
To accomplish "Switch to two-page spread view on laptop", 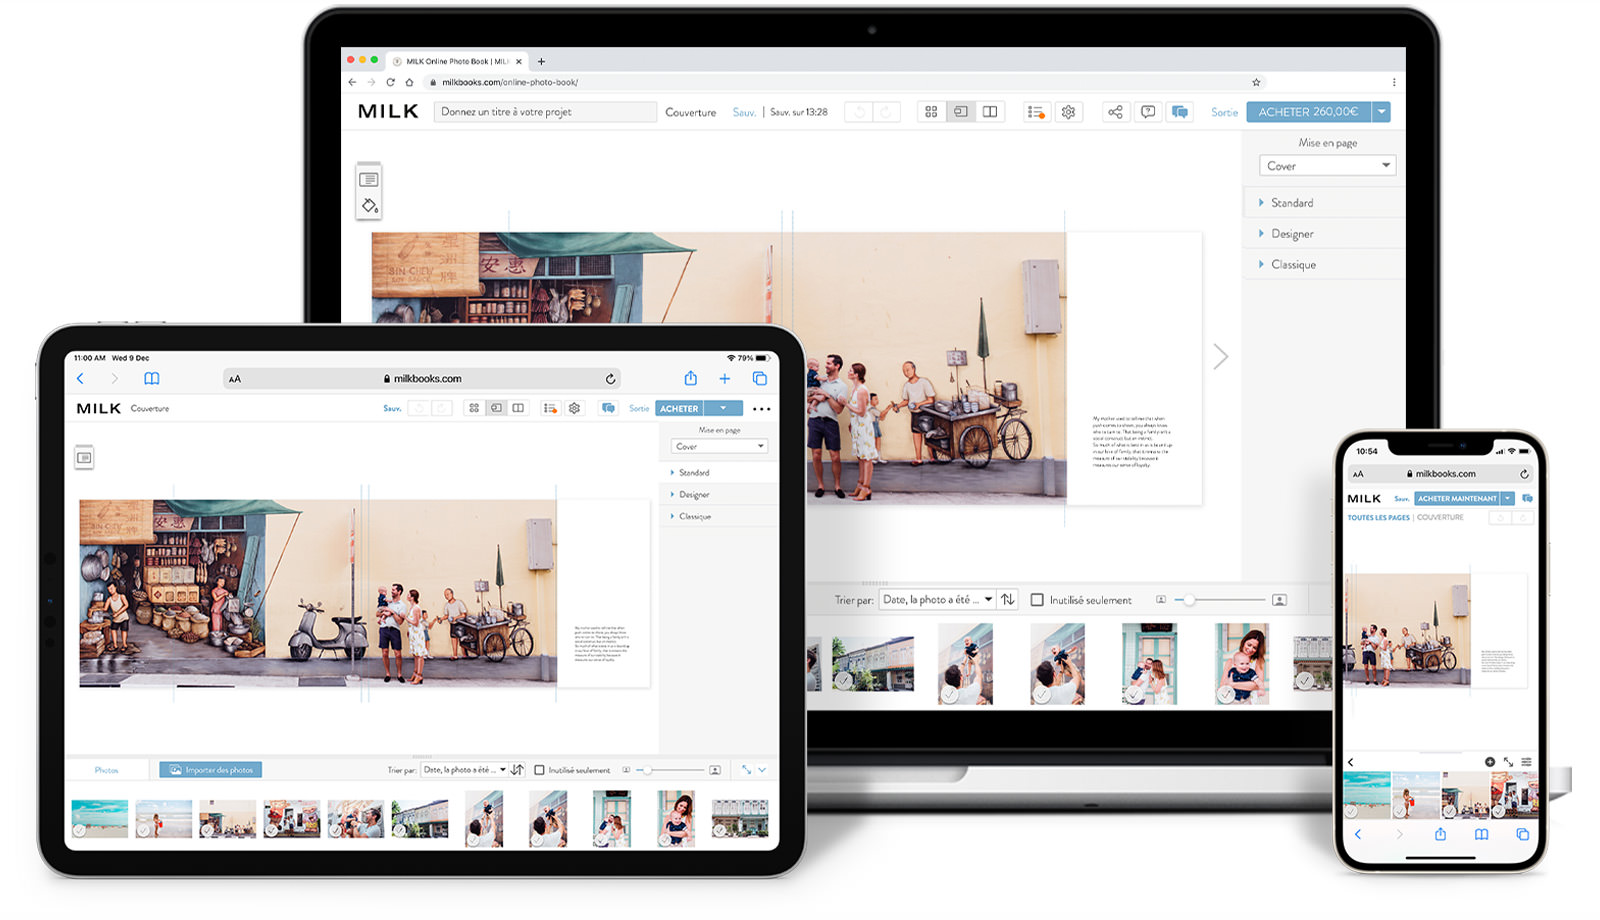I will pos(990,112).
